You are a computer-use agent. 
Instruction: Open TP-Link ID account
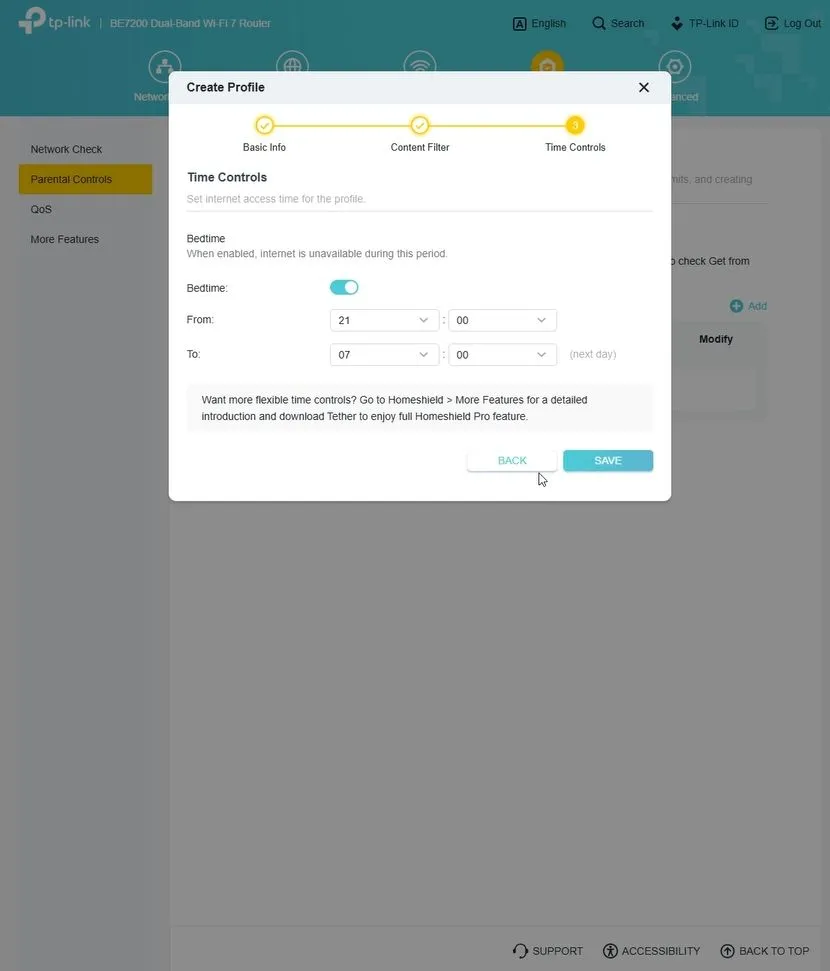coord(705,23)
